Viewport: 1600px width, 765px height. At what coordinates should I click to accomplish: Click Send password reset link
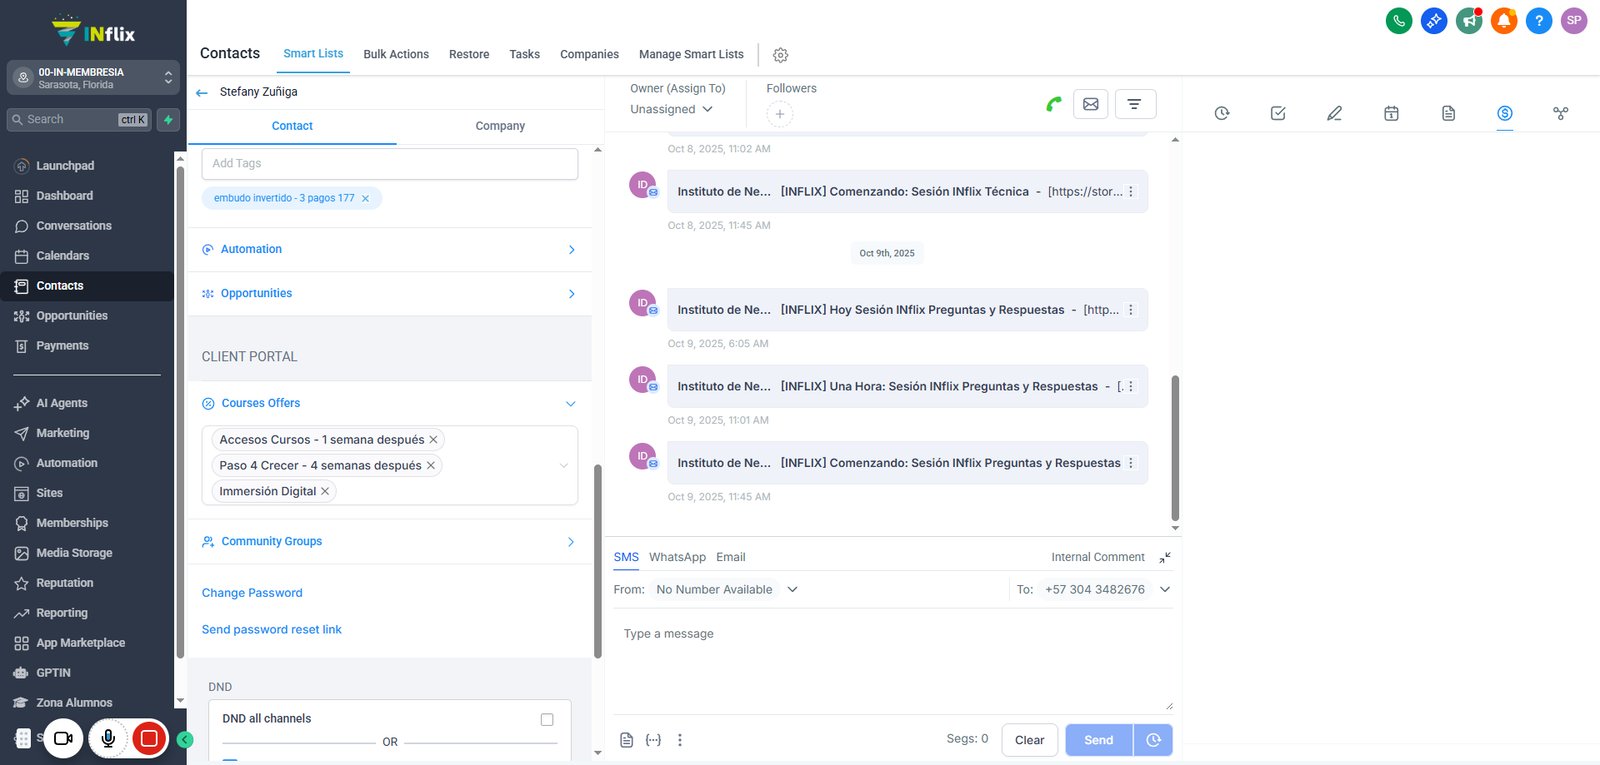(272, 630)
